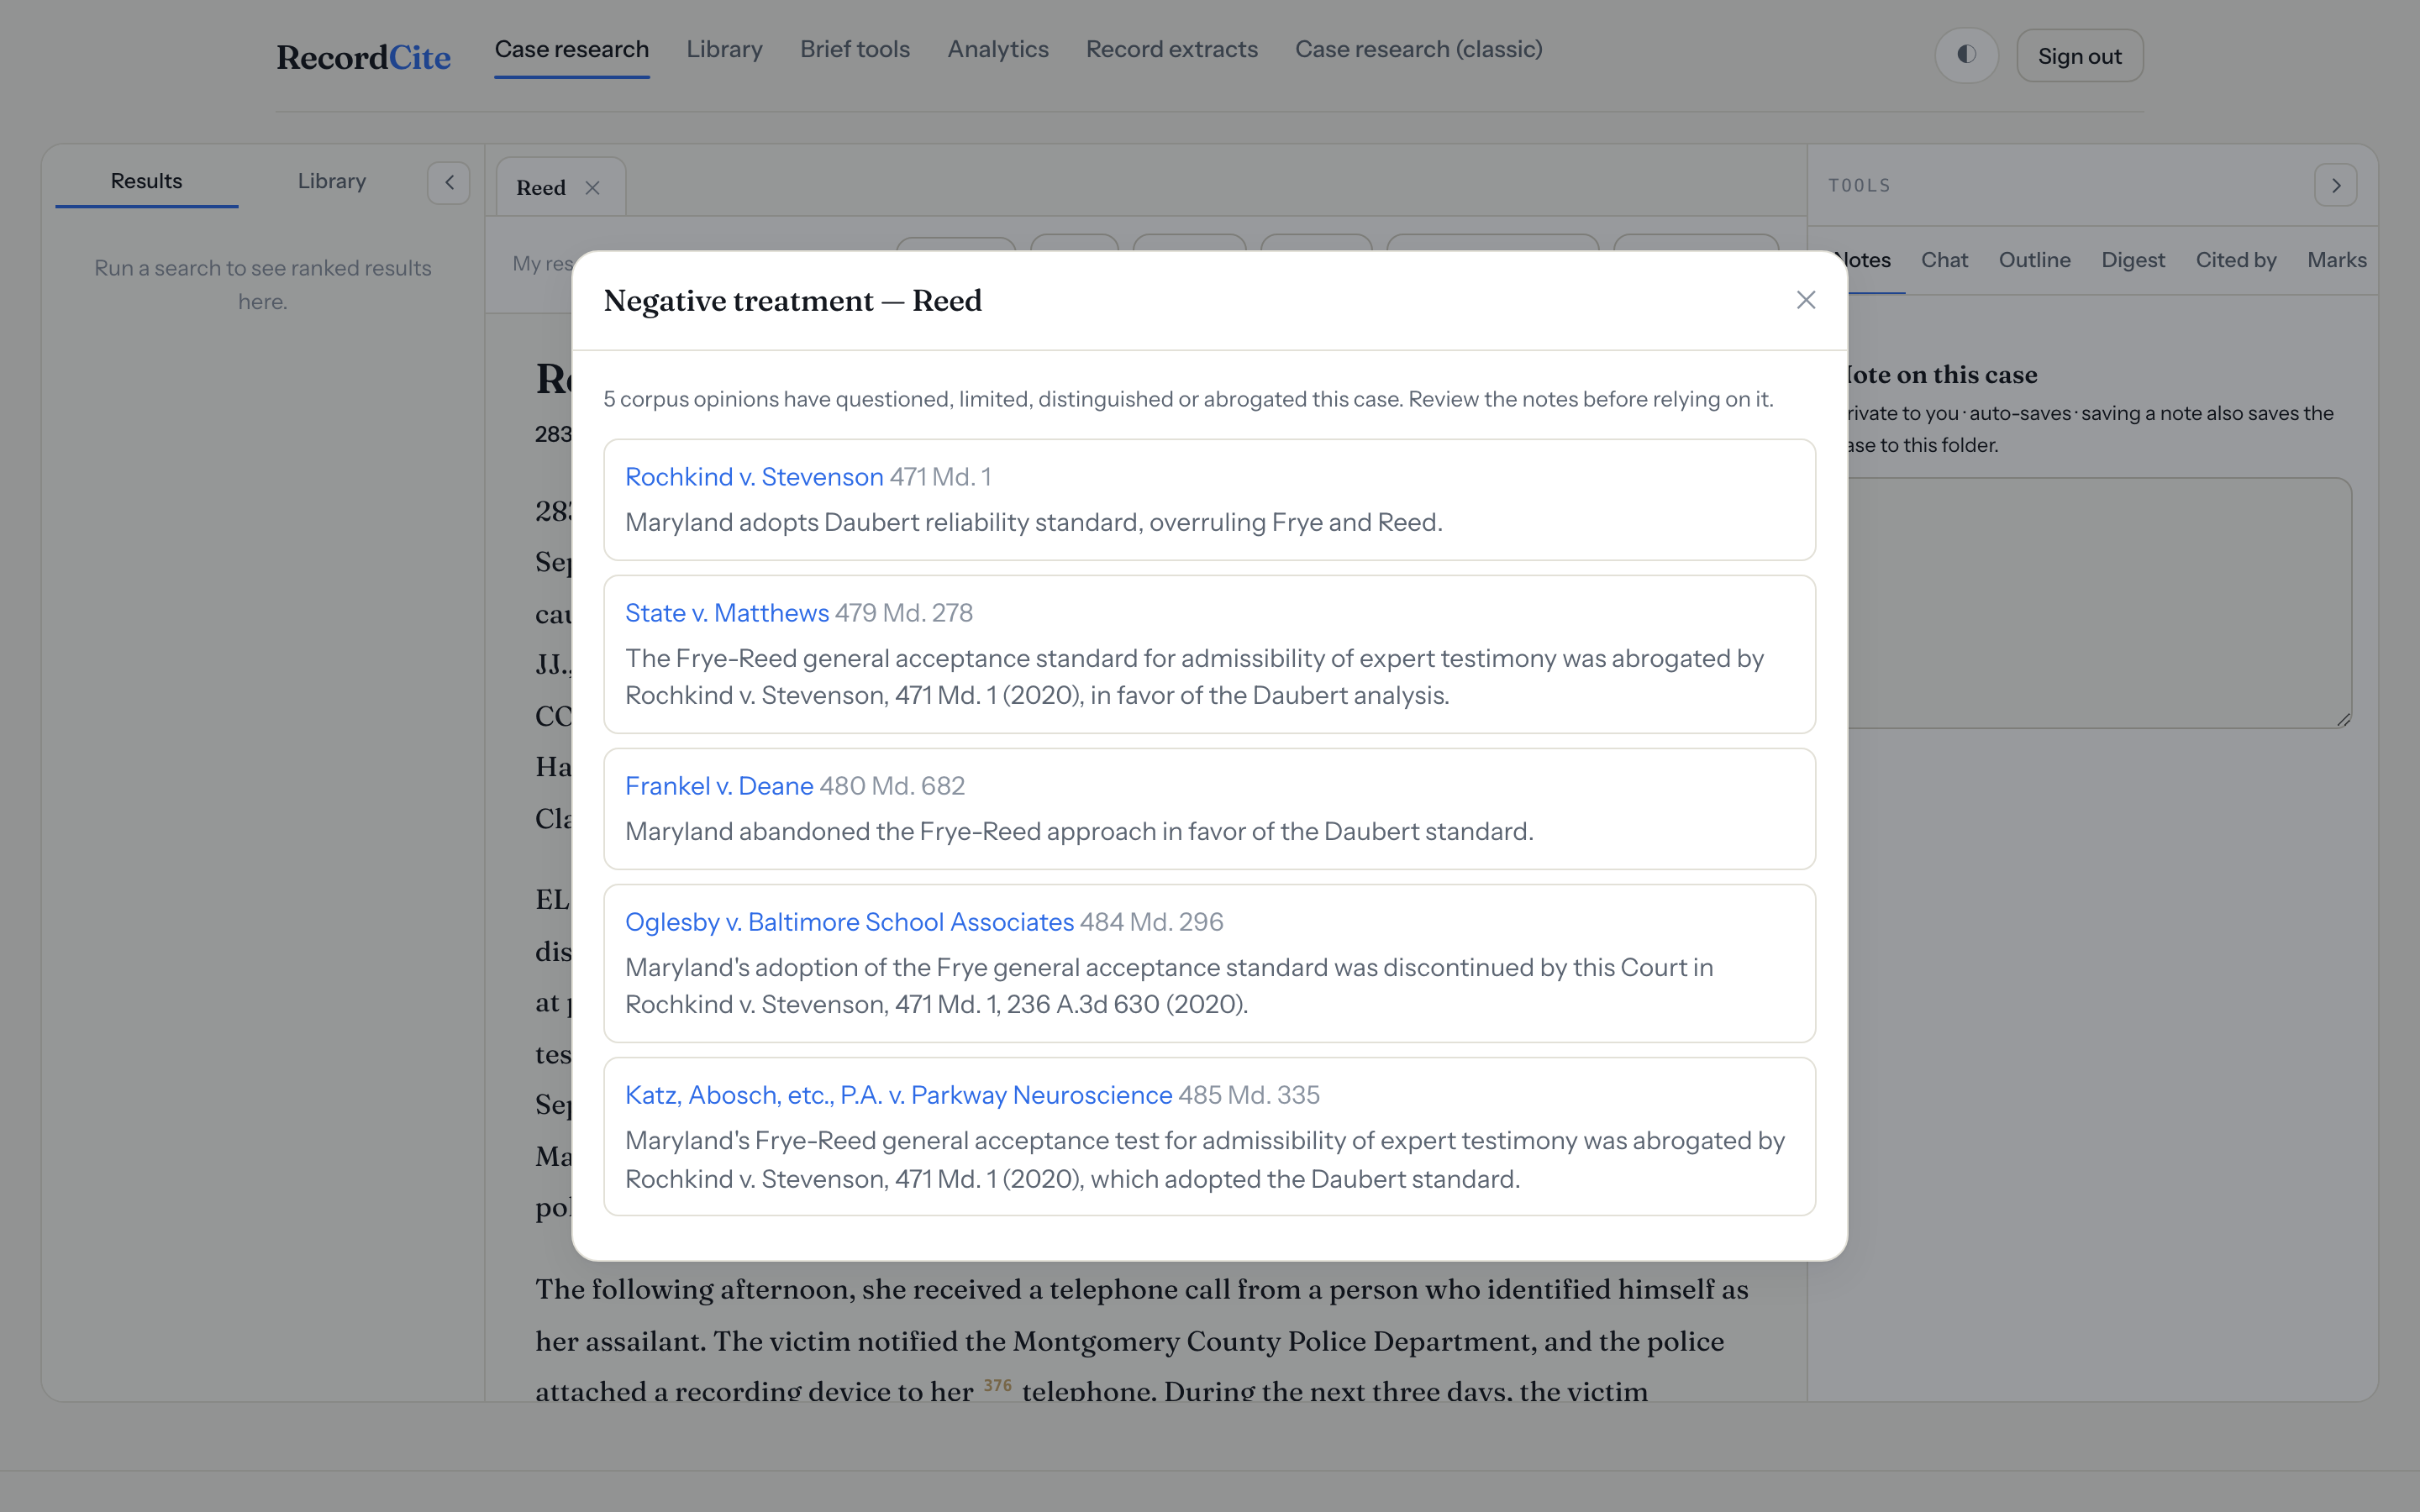The image size is (2420, 1512).
Task: Click the '5 corpus opinions have questioned' summary
Action: point(1188,399)
